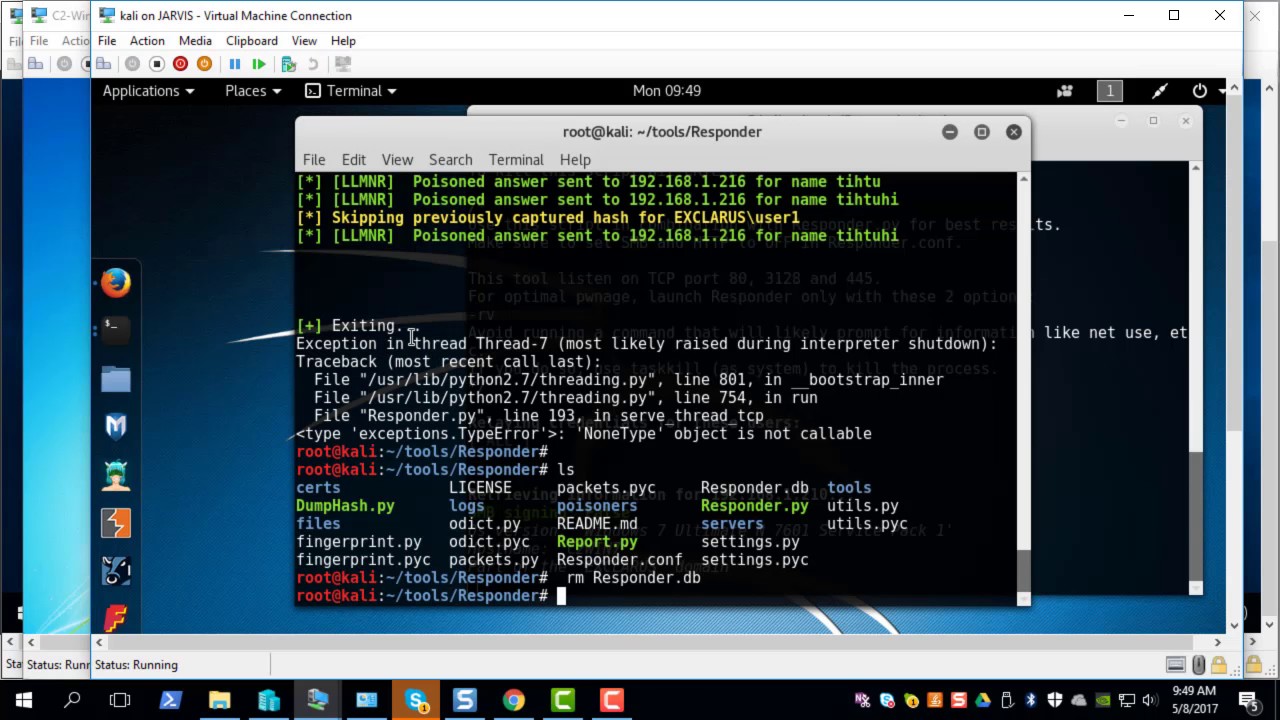
Task: Click the VM window vertical scrollbar
Action: (x=1234, y=355)
